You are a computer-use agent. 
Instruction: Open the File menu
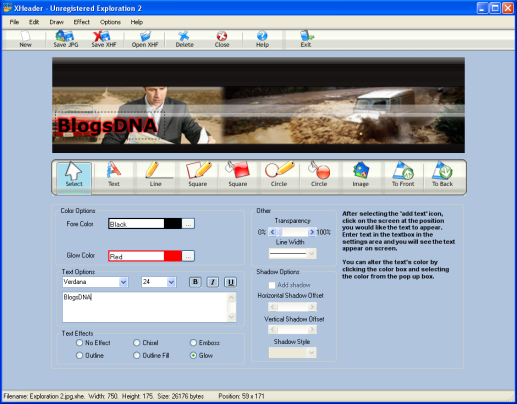(14, 22)
